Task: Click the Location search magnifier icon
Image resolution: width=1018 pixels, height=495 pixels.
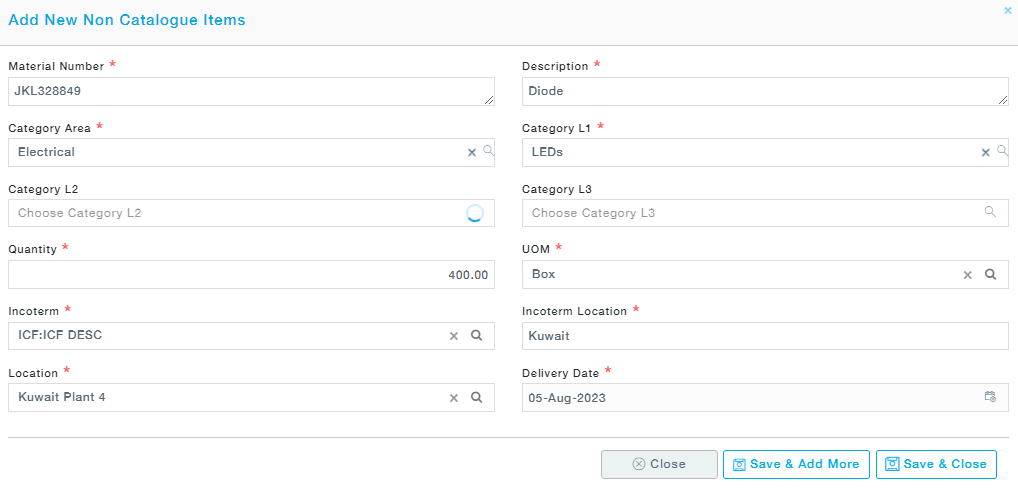Action: coord(477,397)
